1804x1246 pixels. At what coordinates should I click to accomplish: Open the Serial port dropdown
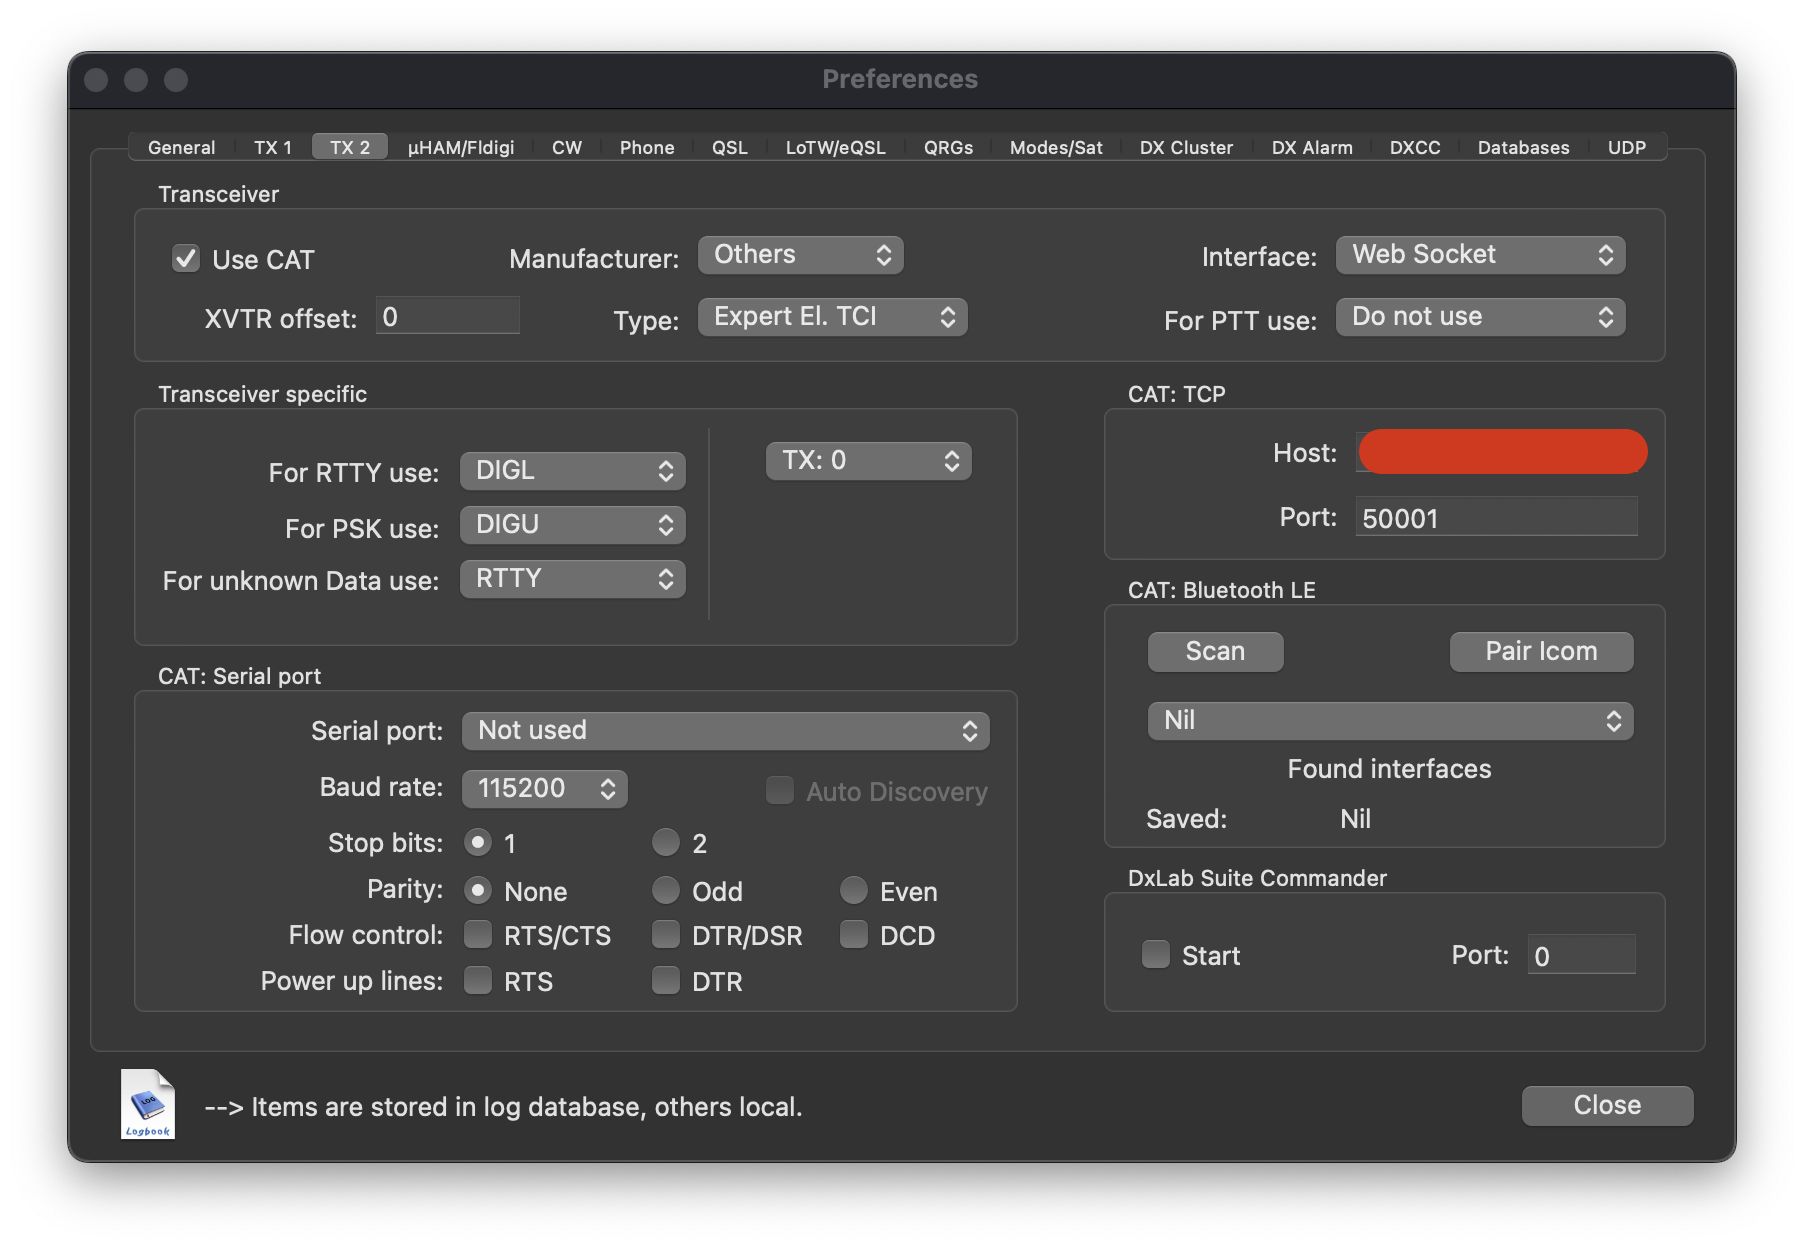click(x=725, y=730)
